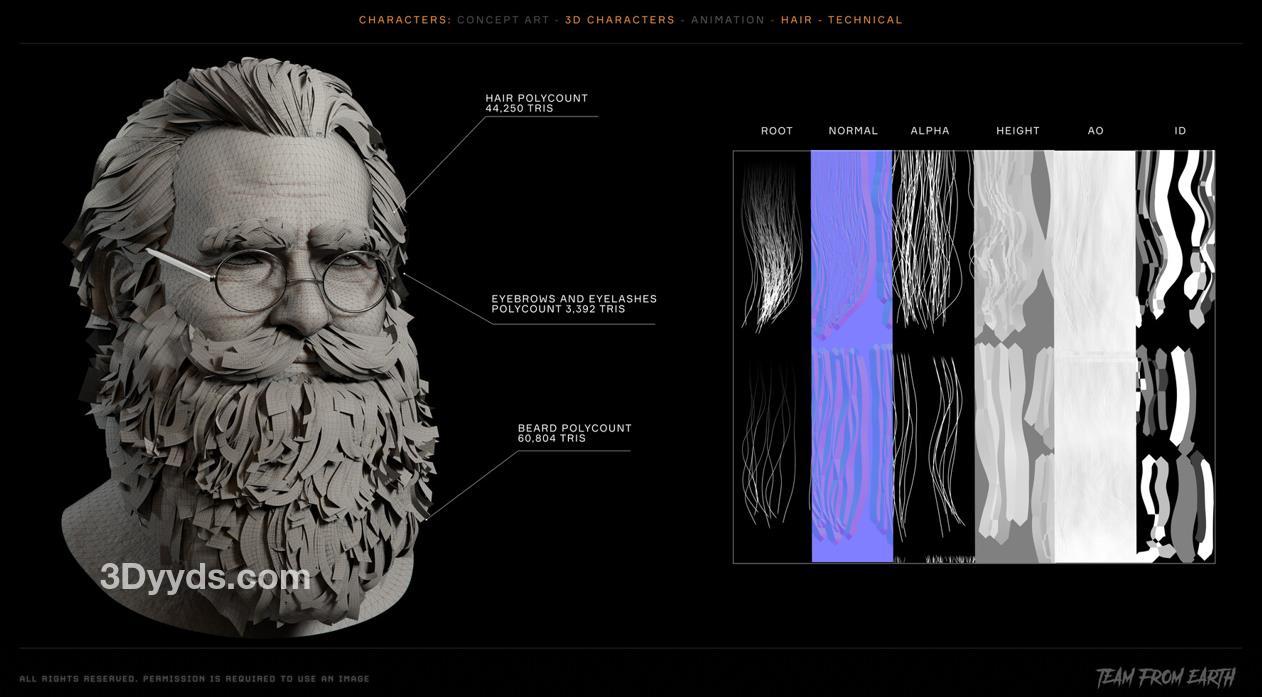Click the Hair Polycount 44,250 Tris label
The image size is (1262, 697).
(536, 103)
